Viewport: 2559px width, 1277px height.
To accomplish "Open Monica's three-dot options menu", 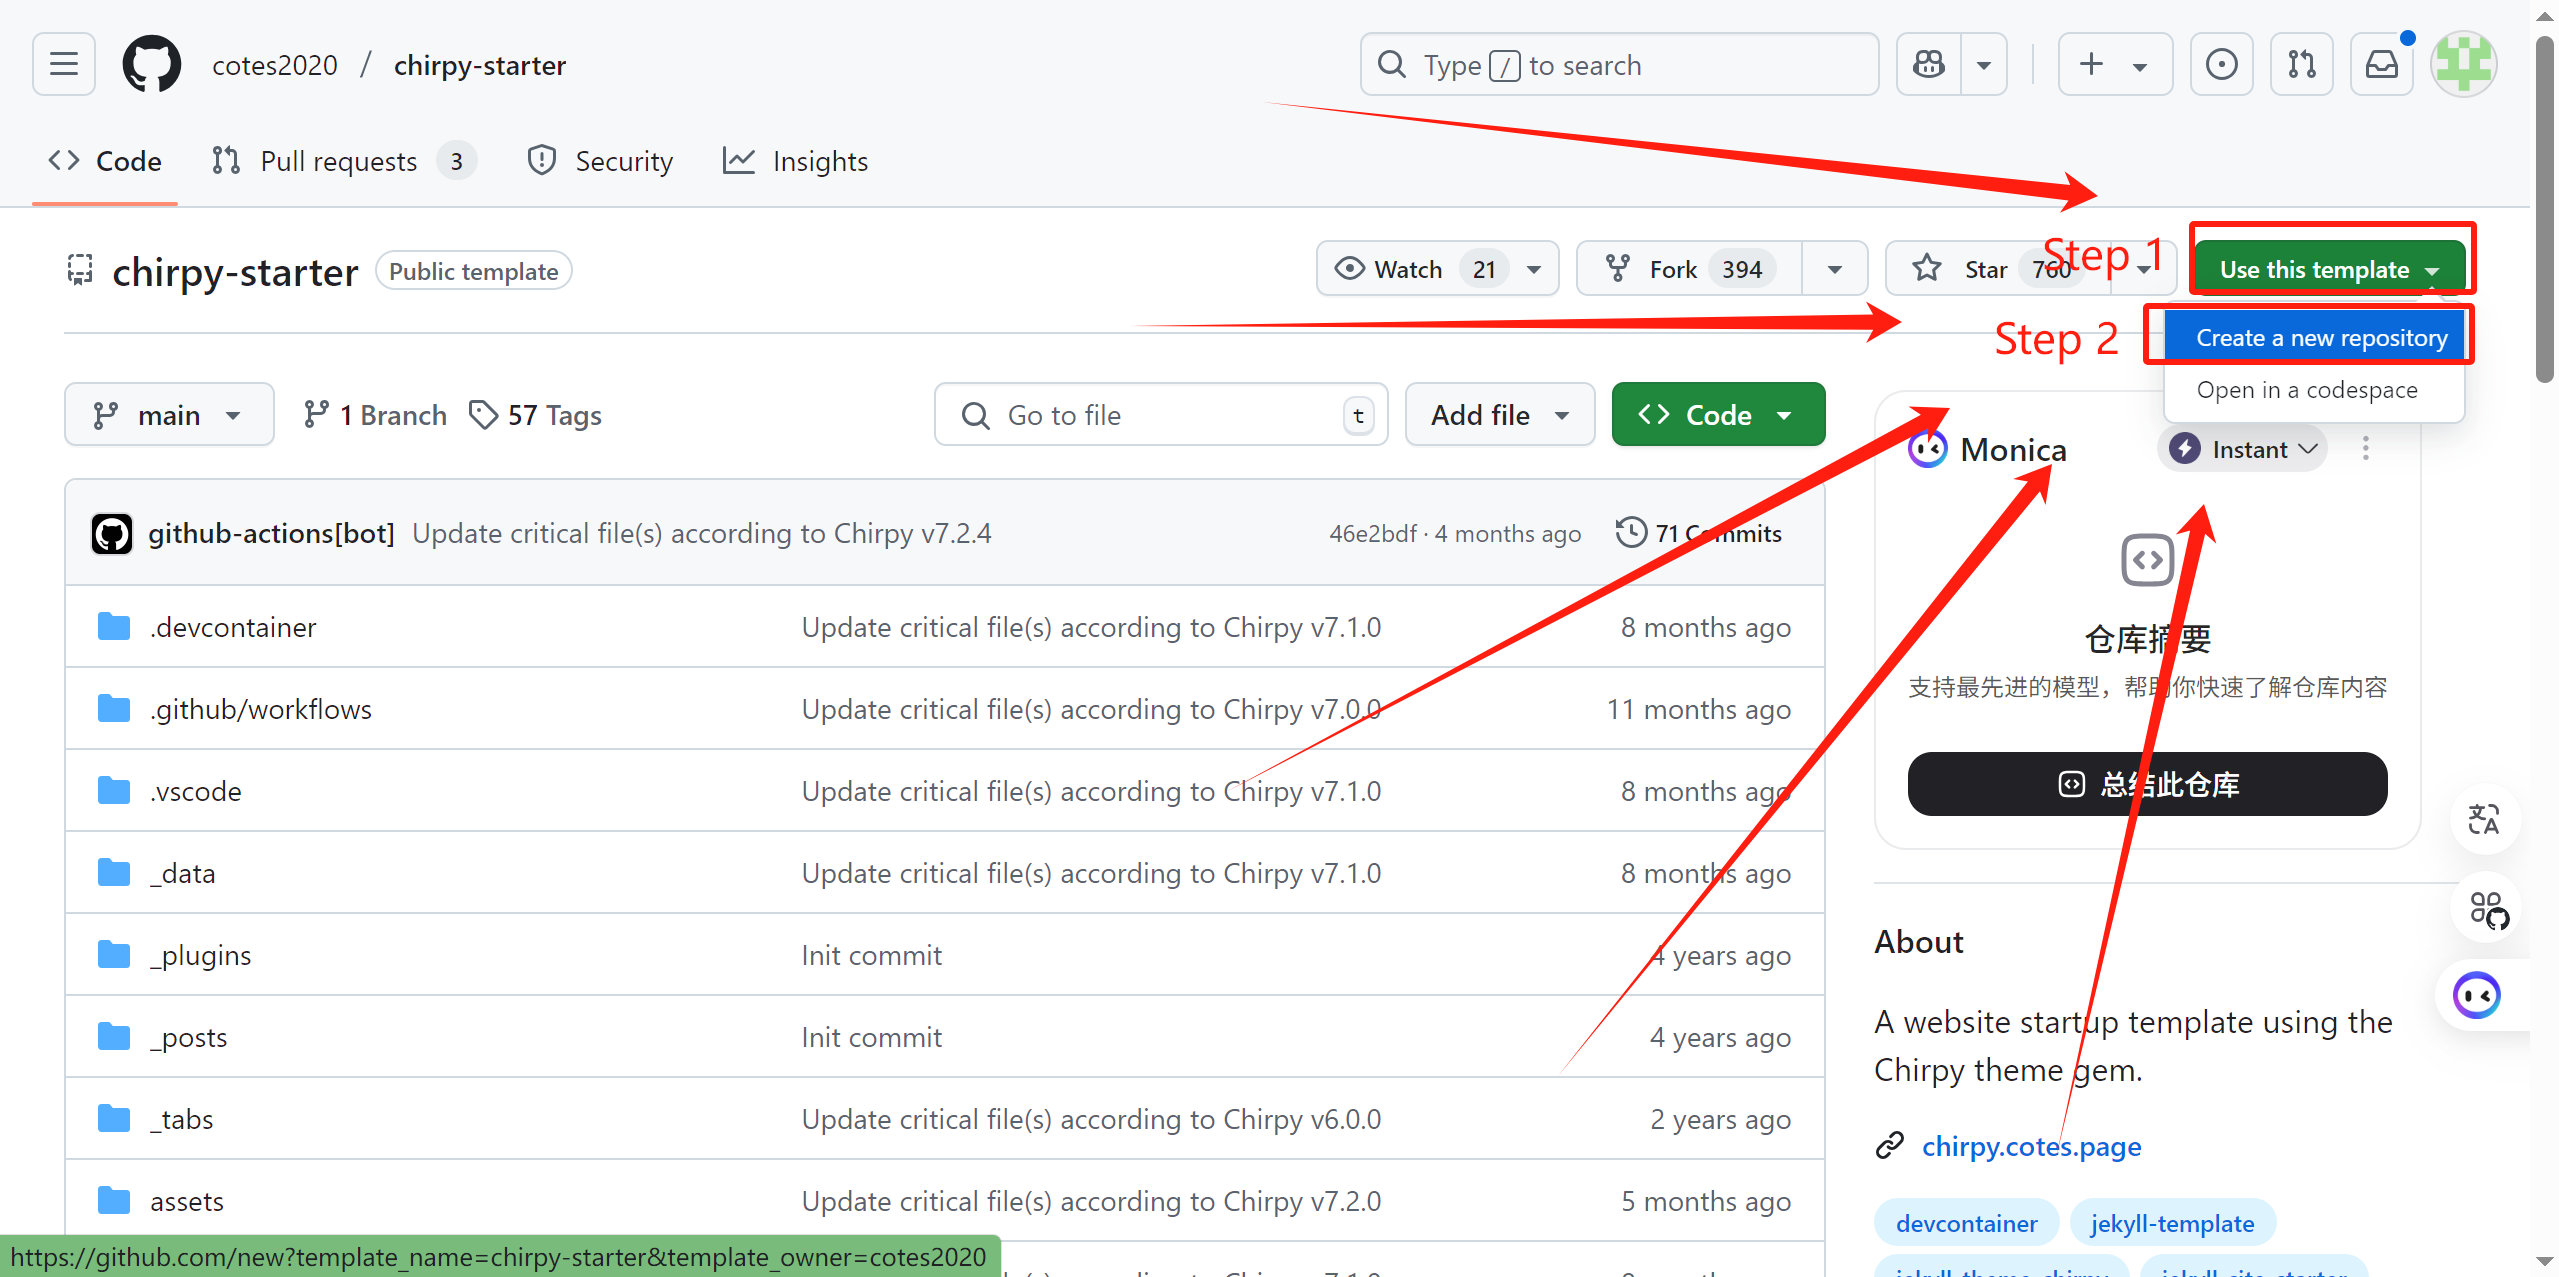I will (x=2365, y=449).
